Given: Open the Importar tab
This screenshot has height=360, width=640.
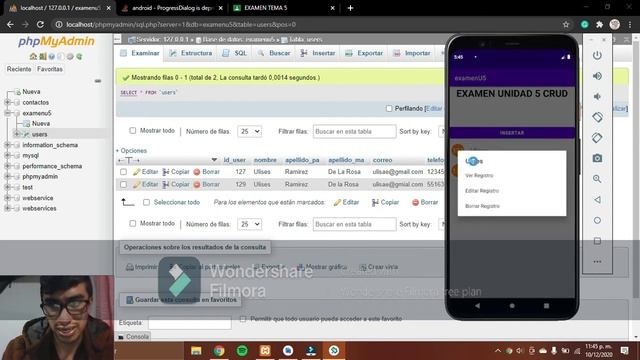Looking at the screenshot, I should click(412, 53).
